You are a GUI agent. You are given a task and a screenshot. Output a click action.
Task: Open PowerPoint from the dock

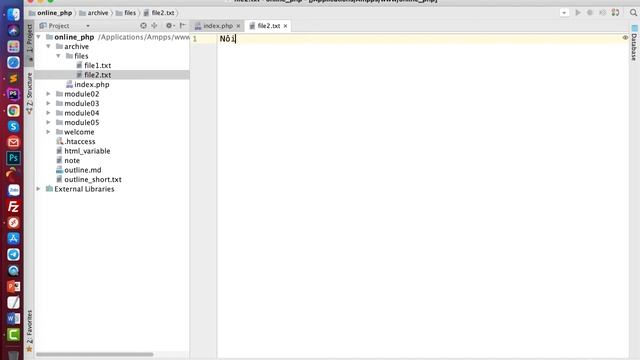[13, 287]
